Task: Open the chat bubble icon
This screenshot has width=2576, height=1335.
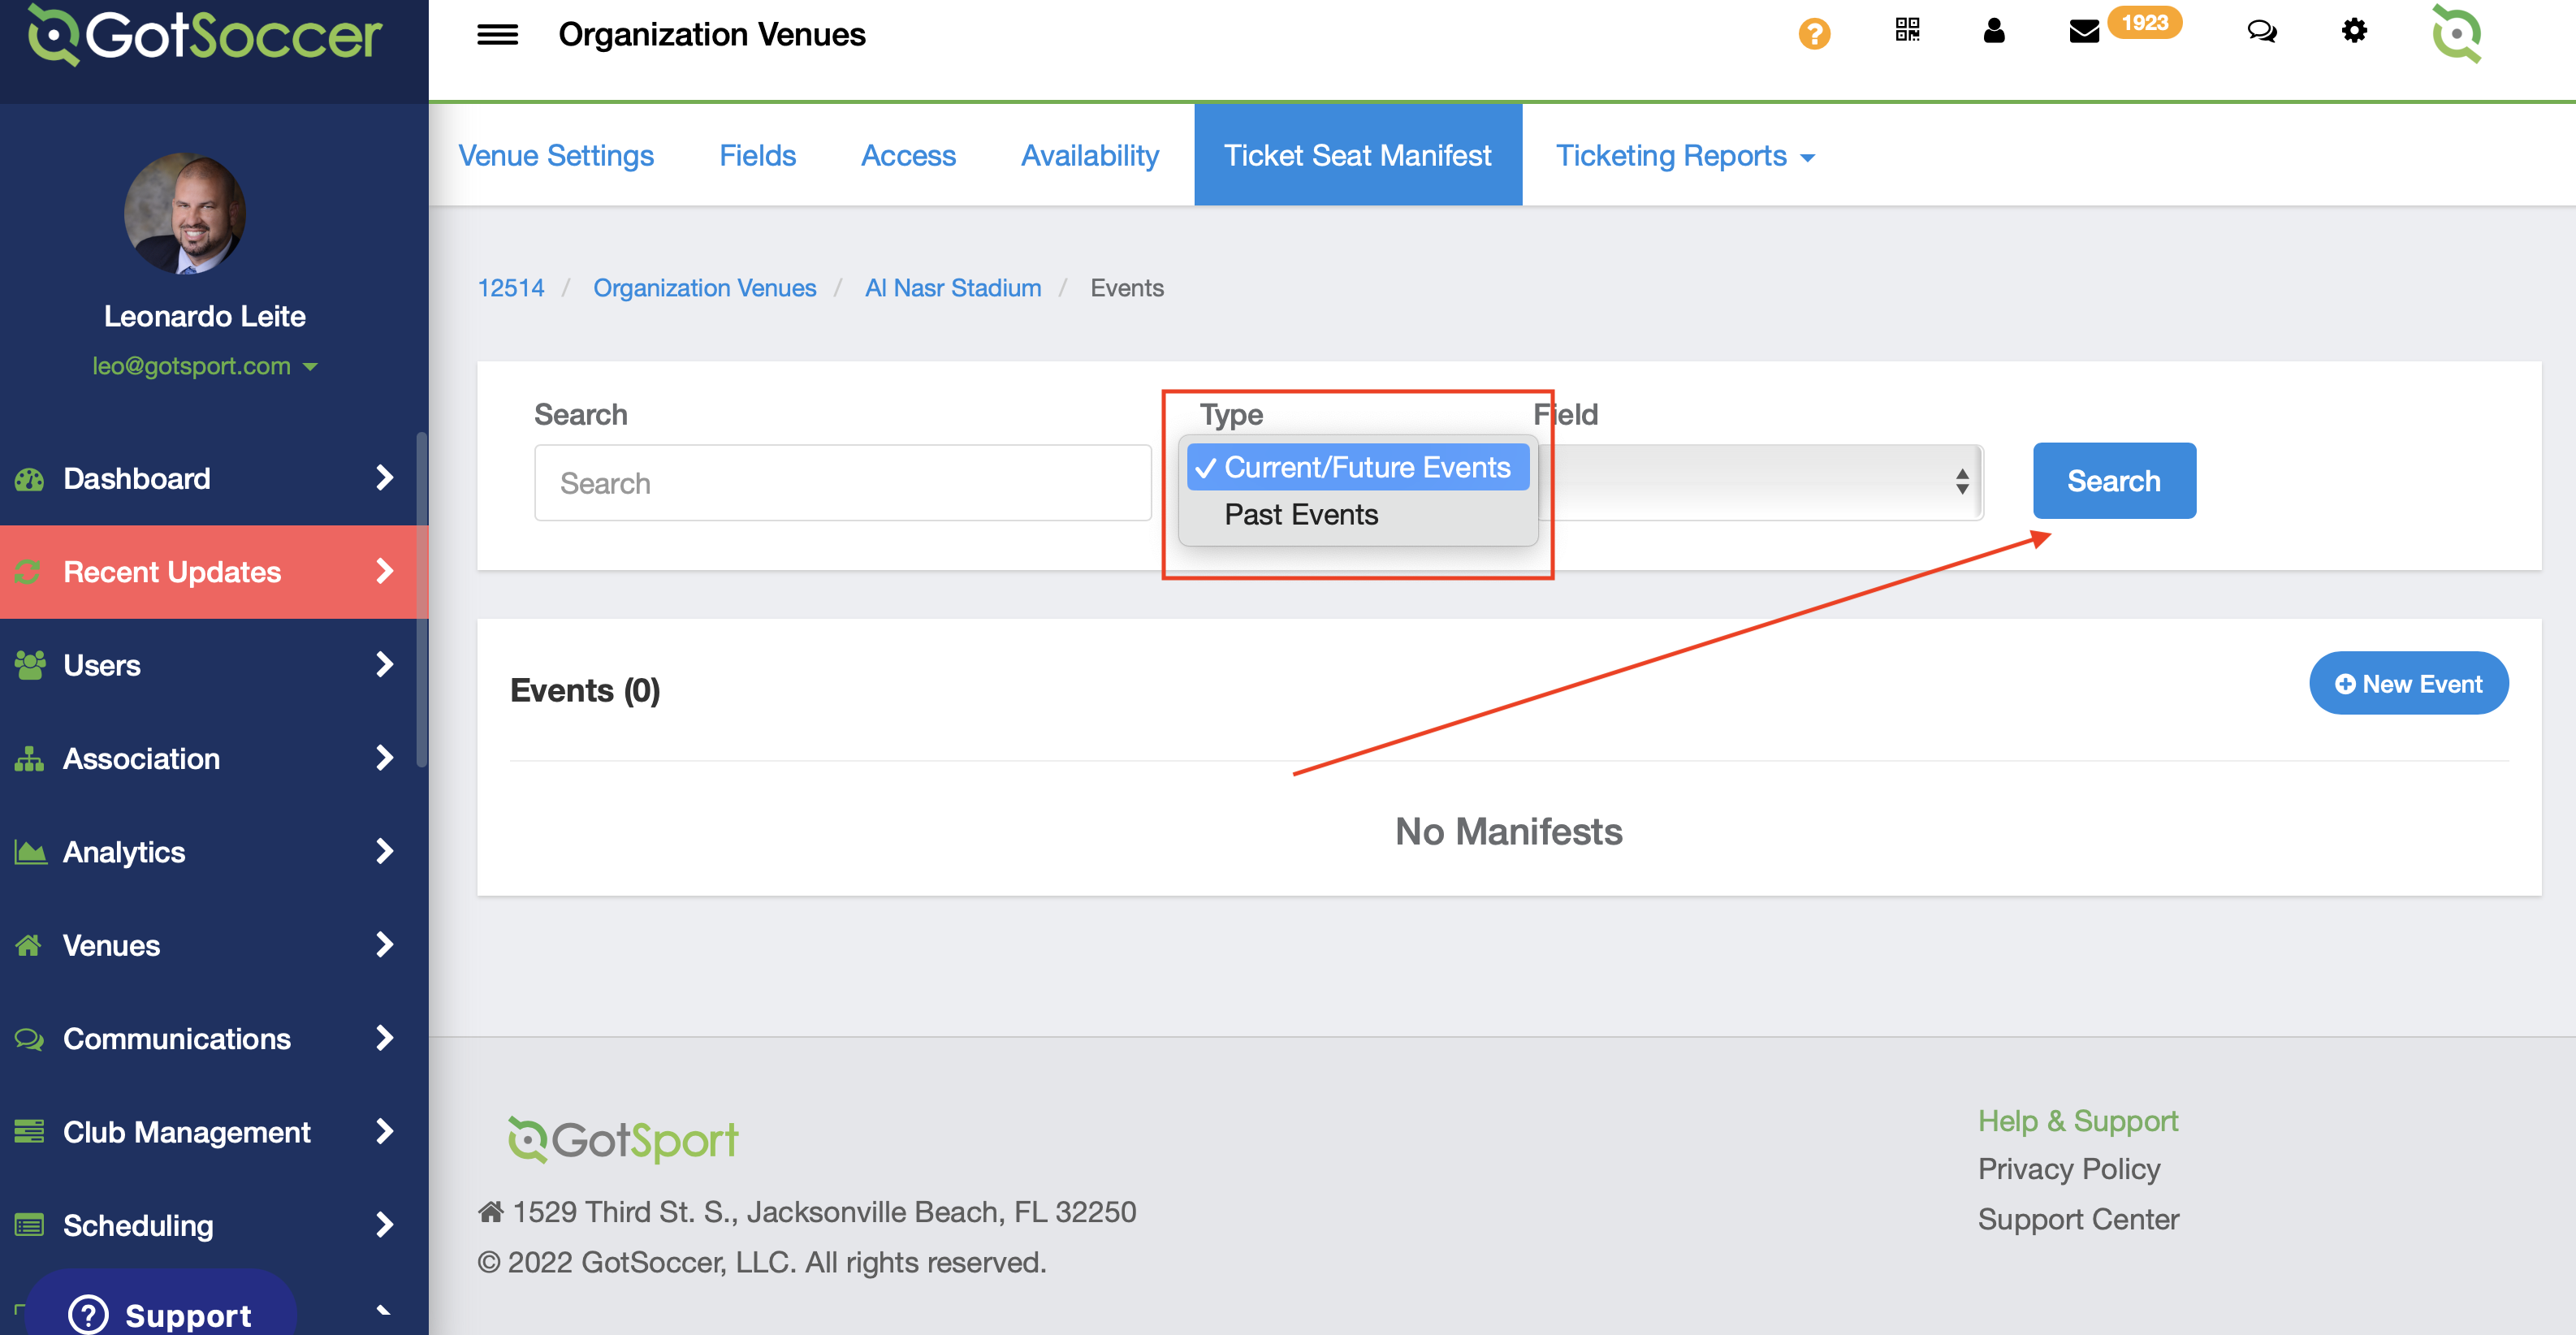Action: 2262,32
